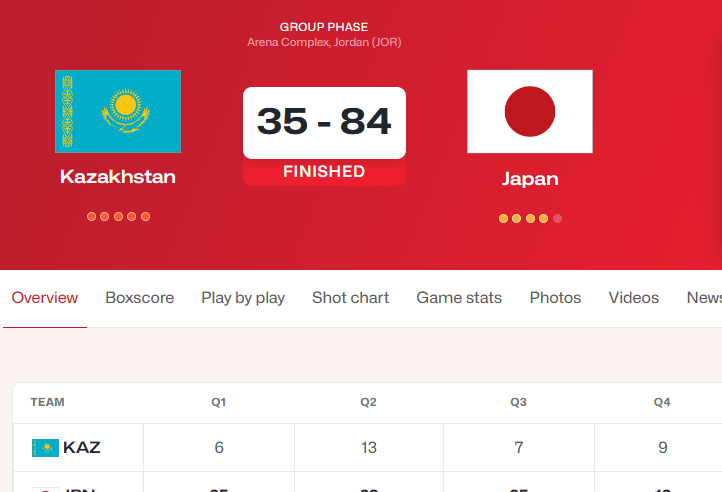Click the large Japan flag

pyautogui.click(x=530, y=111)
